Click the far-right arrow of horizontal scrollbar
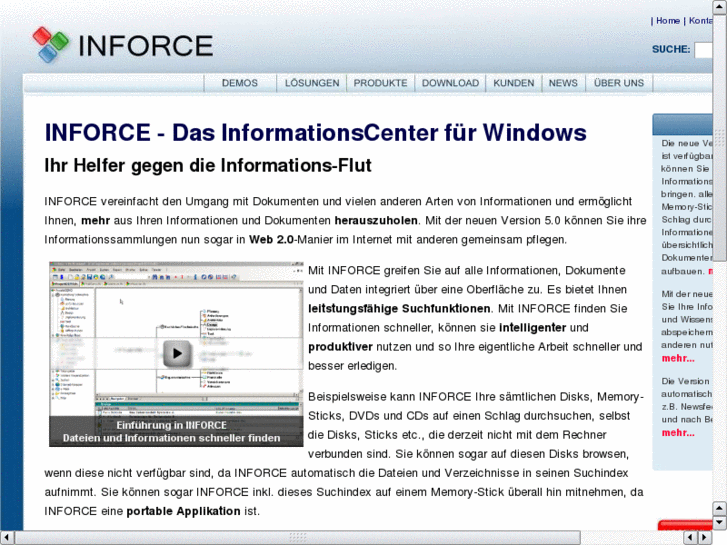The width and height of the screenshot is (727, 545). coord(705,538)
